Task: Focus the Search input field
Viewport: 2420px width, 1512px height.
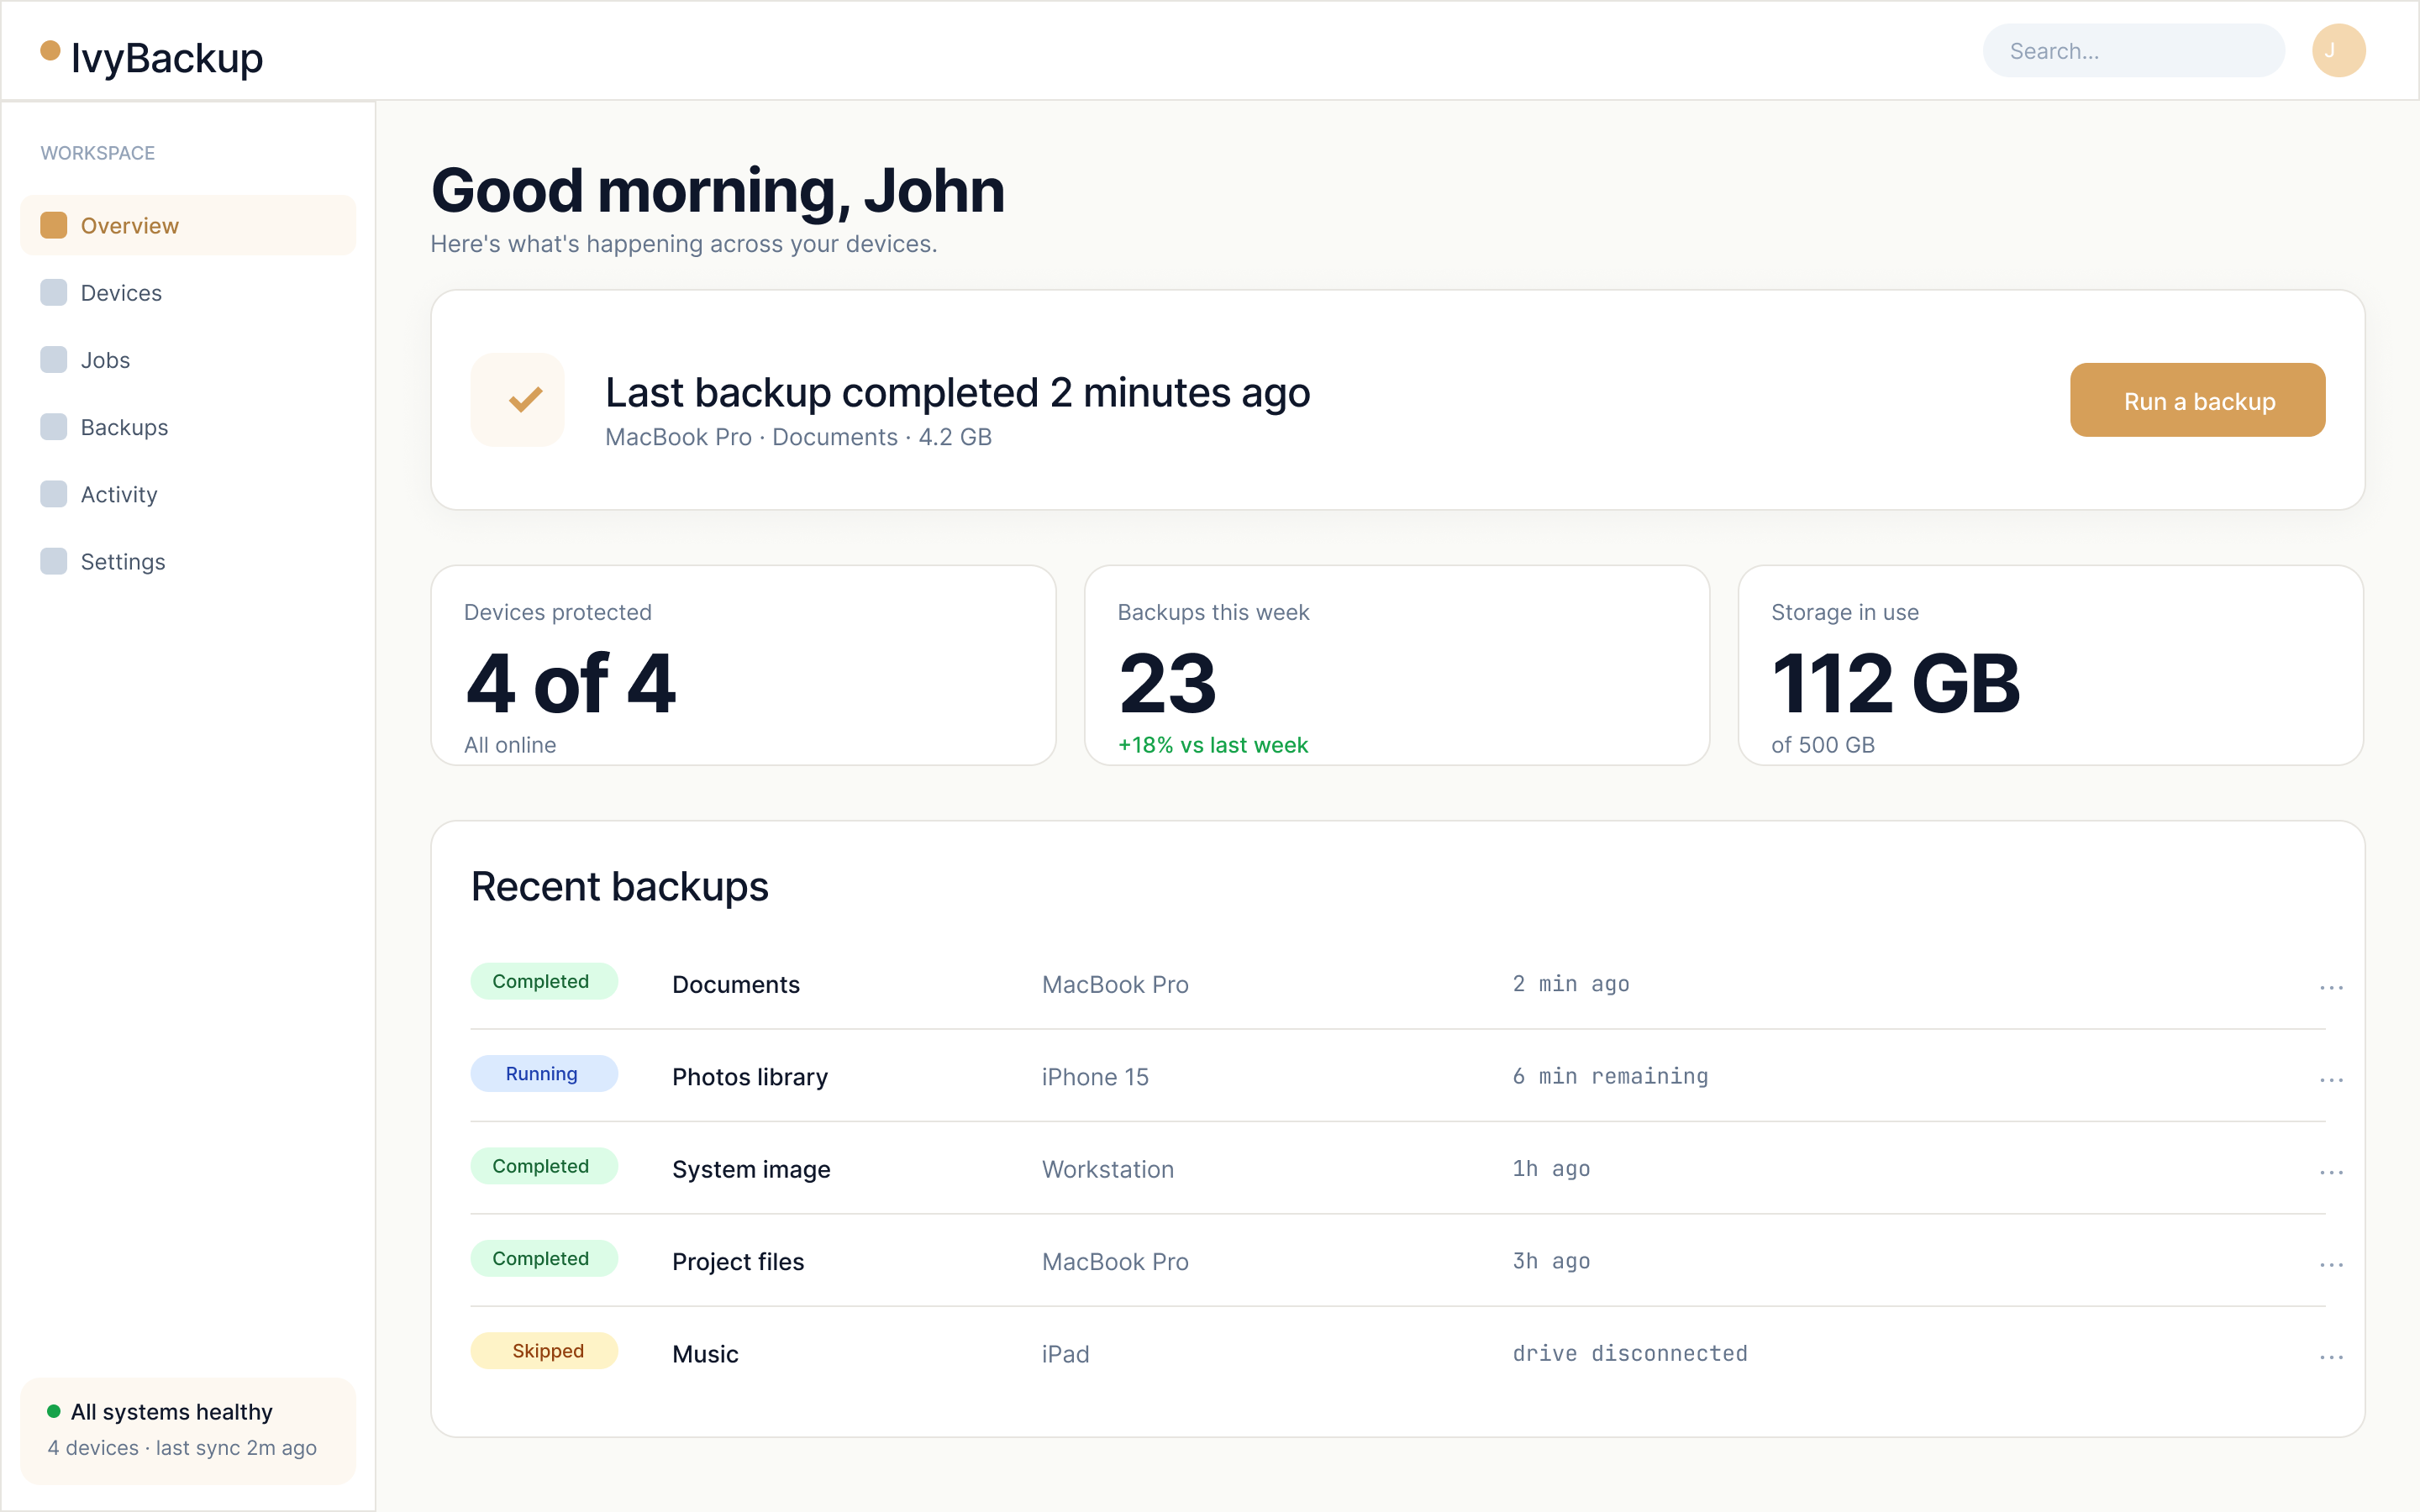Action: (x=2133, y=50)
